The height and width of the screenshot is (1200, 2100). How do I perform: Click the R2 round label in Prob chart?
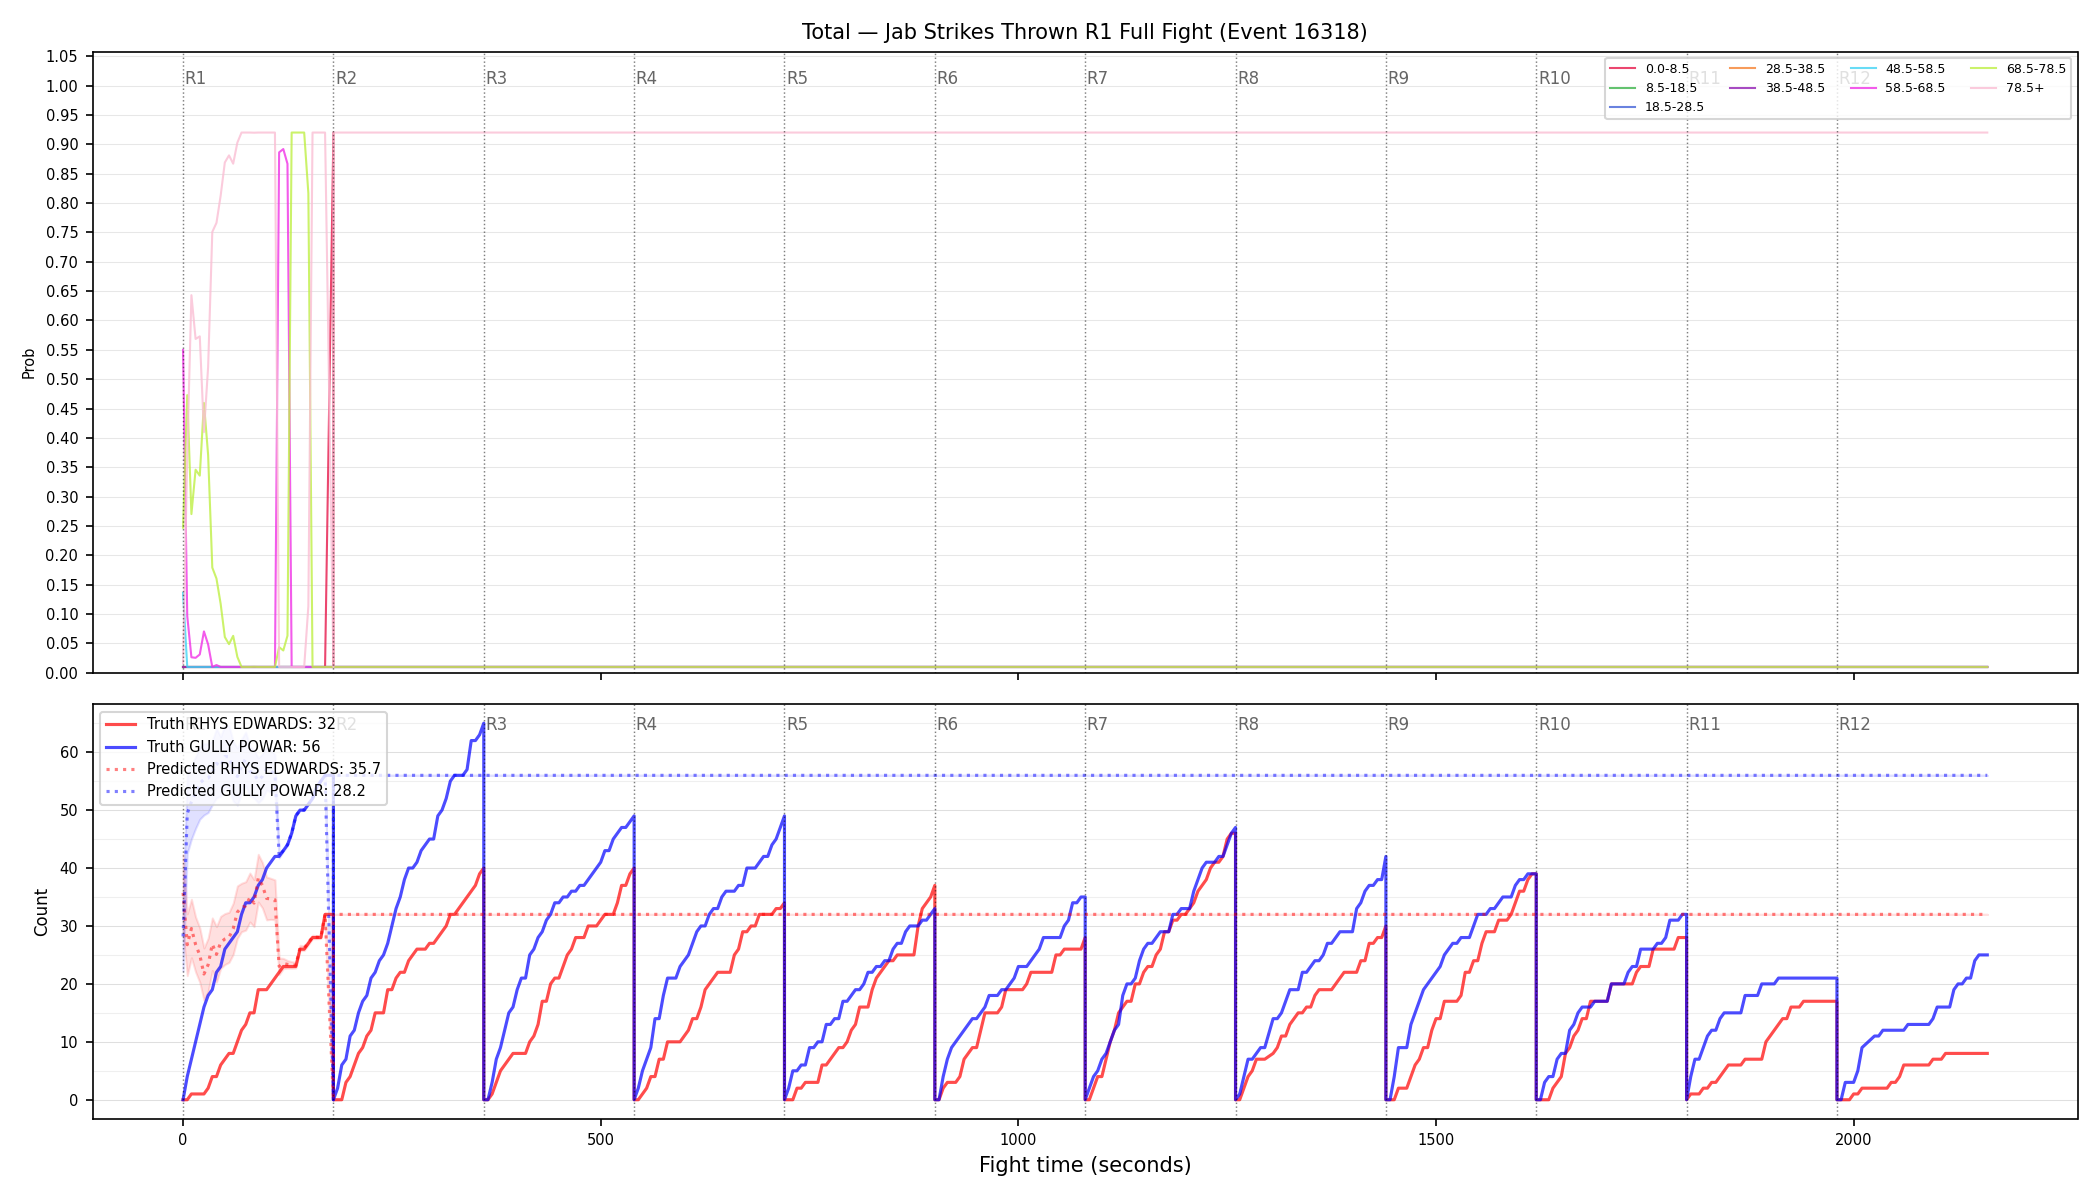click(x=346, y=78)
